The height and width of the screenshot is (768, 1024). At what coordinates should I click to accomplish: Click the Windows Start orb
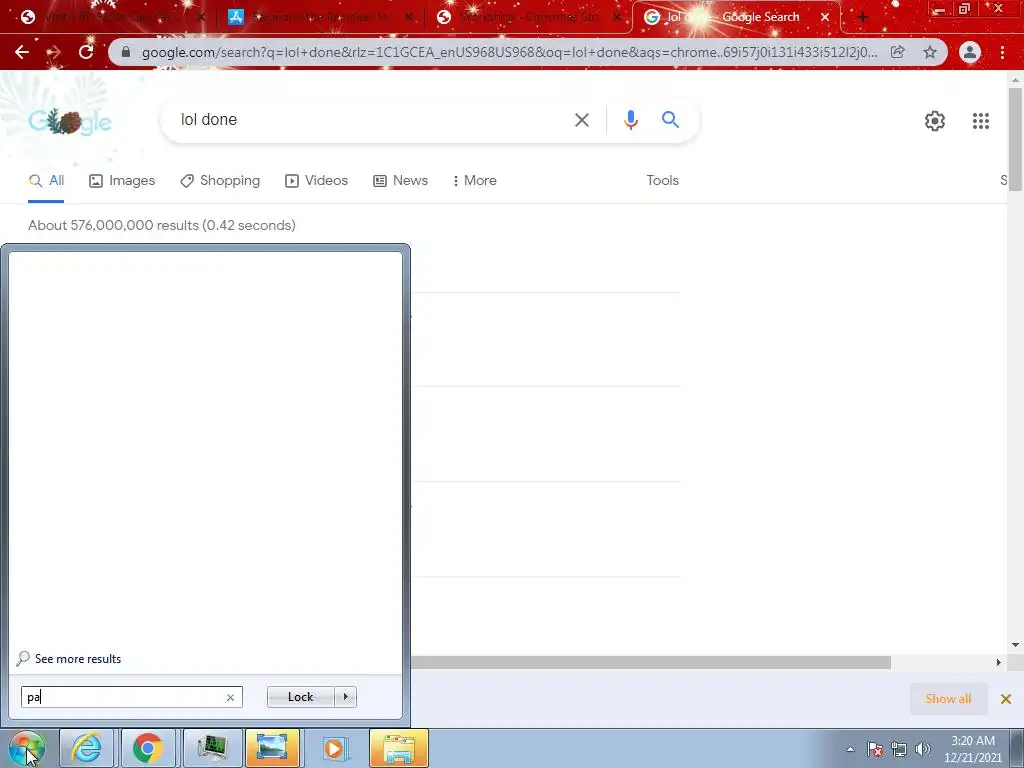point(27,748)
